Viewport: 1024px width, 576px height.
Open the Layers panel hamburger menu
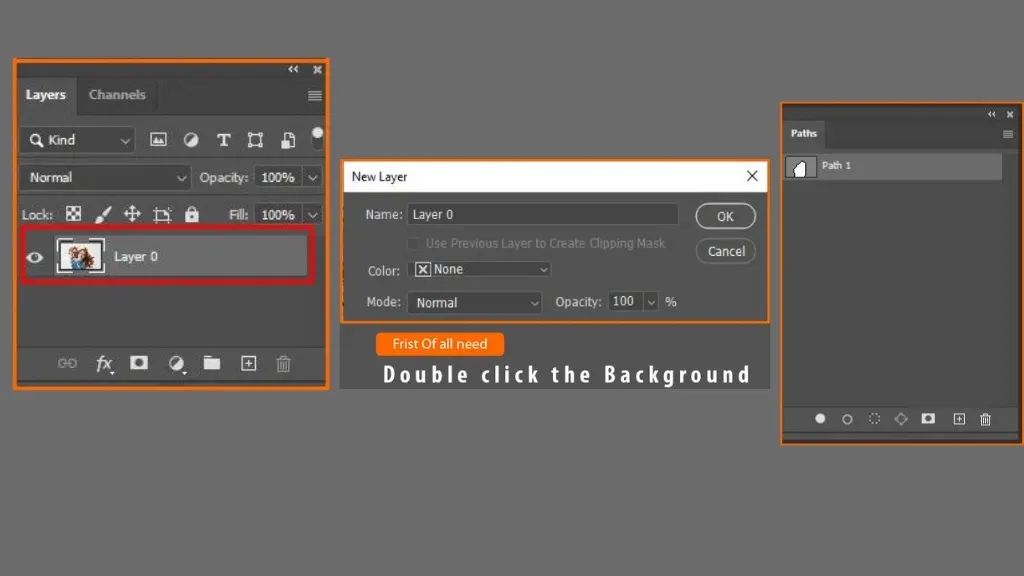(315, 96)
